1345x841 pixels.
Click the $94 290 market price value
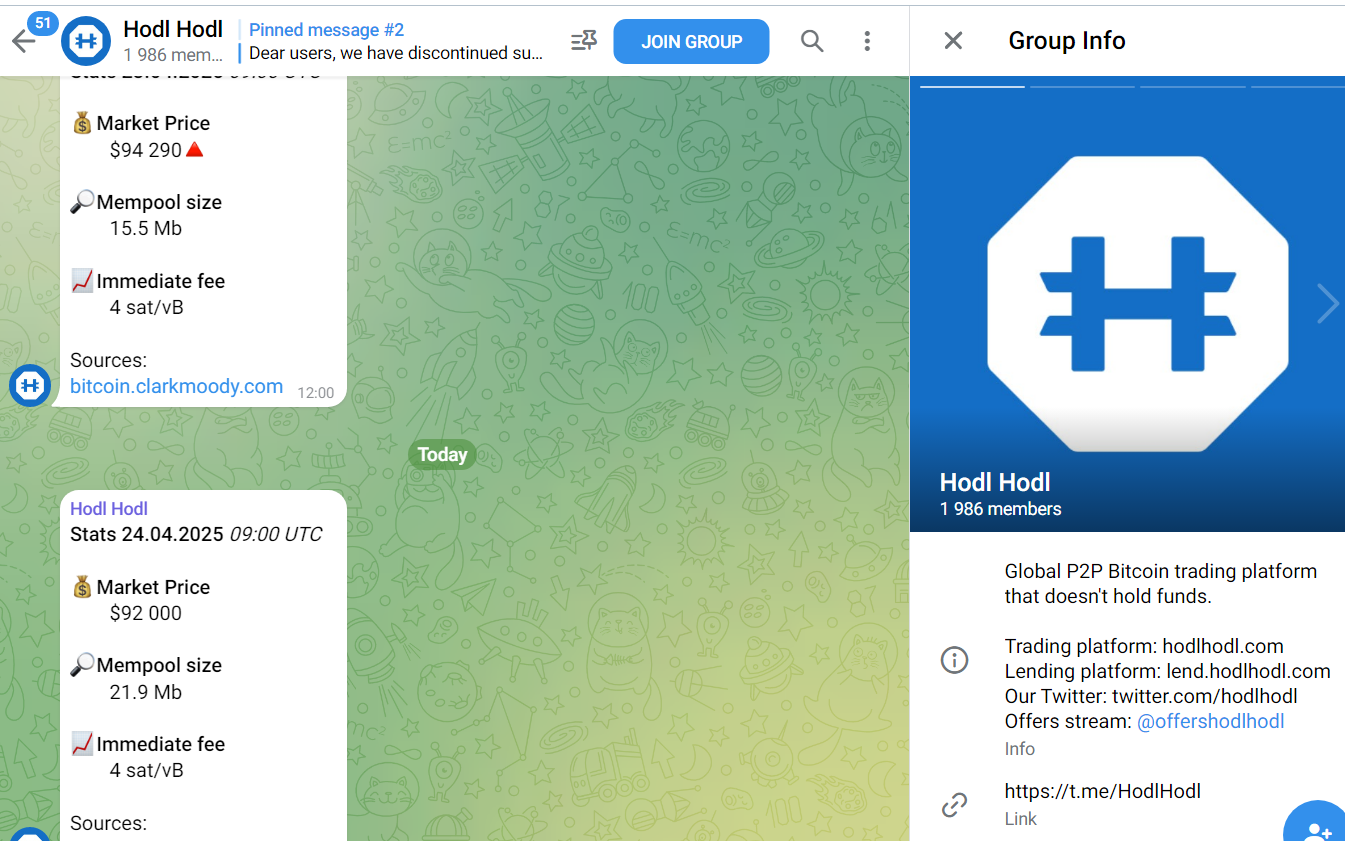pos(146,150)
